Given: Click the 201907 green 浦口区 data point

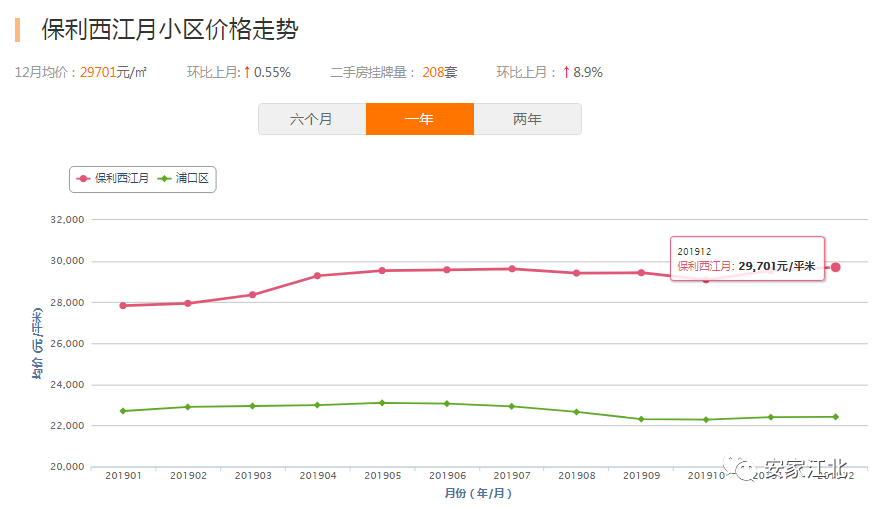Looking at the screenshot, I should 512,406.
